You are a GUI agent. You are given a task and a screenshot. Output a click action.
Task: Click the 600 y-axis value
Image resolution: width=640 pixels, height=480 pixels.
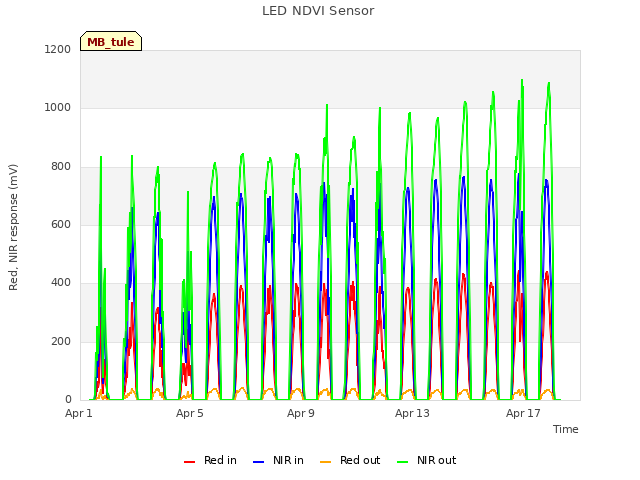[61, 224]
